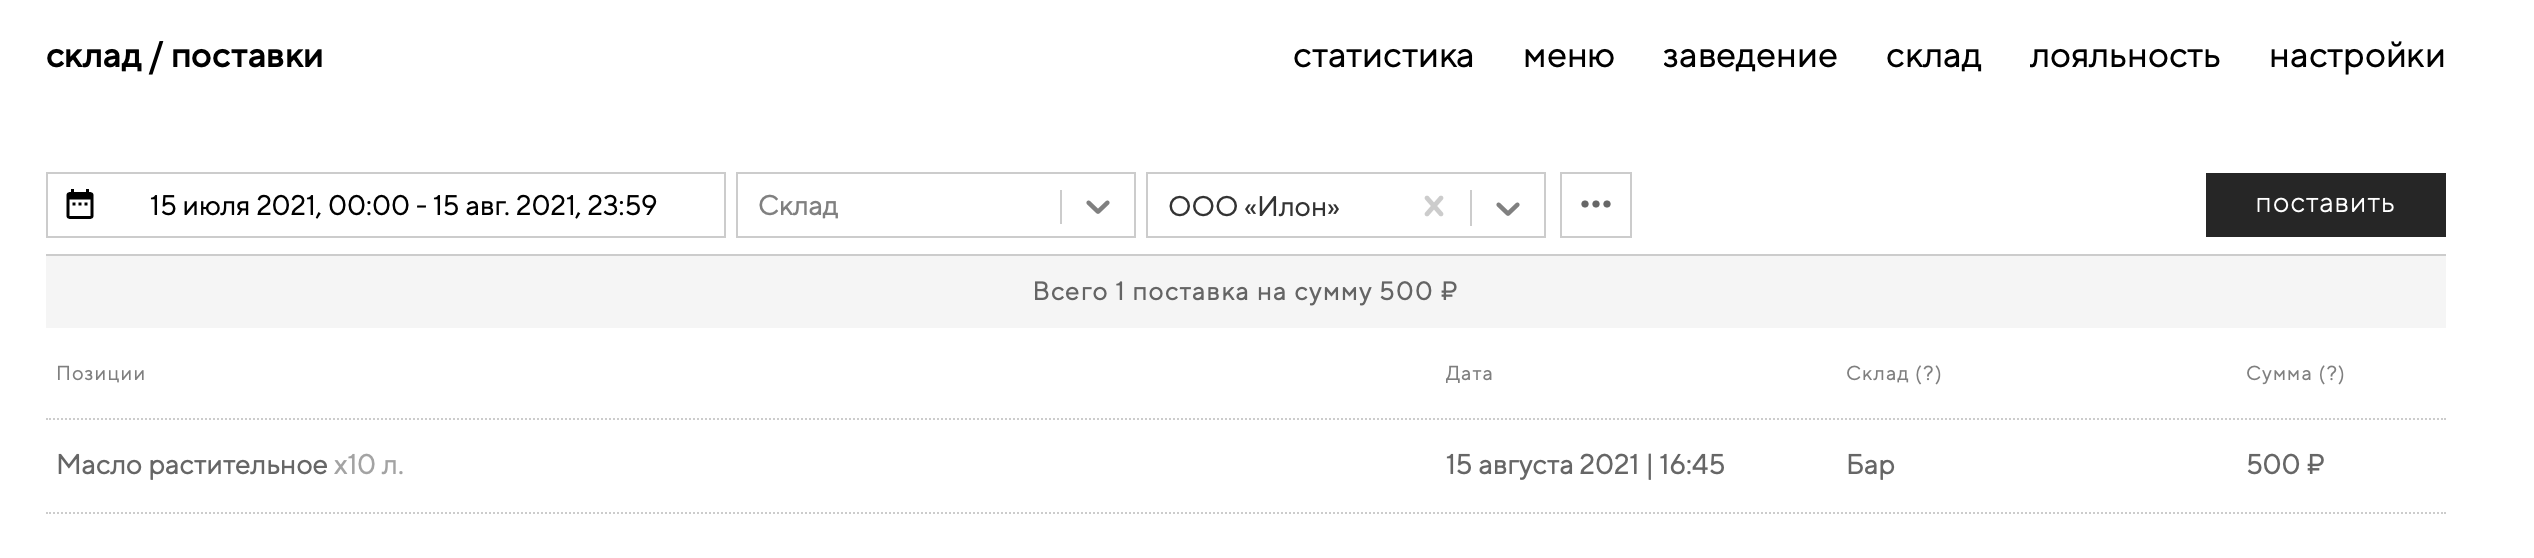
Task: Open the статистика menu
Action: [1383, 56]
